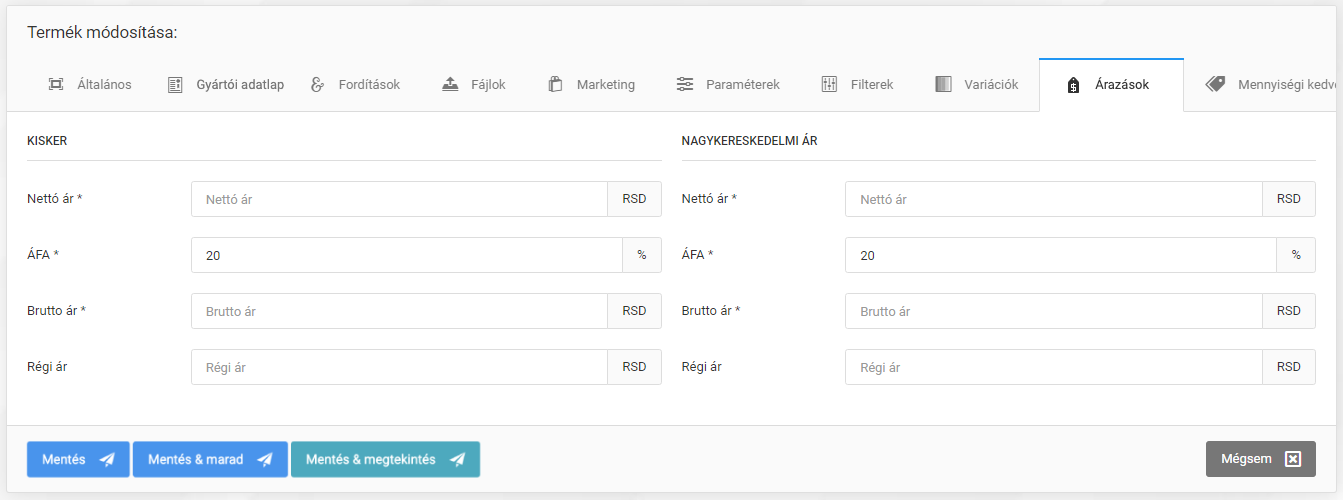The width and height of the screenshot is (1343, 500).
Task: Click the Nagykereskedelmi Brutto ár label
Action: coord(710,311)
